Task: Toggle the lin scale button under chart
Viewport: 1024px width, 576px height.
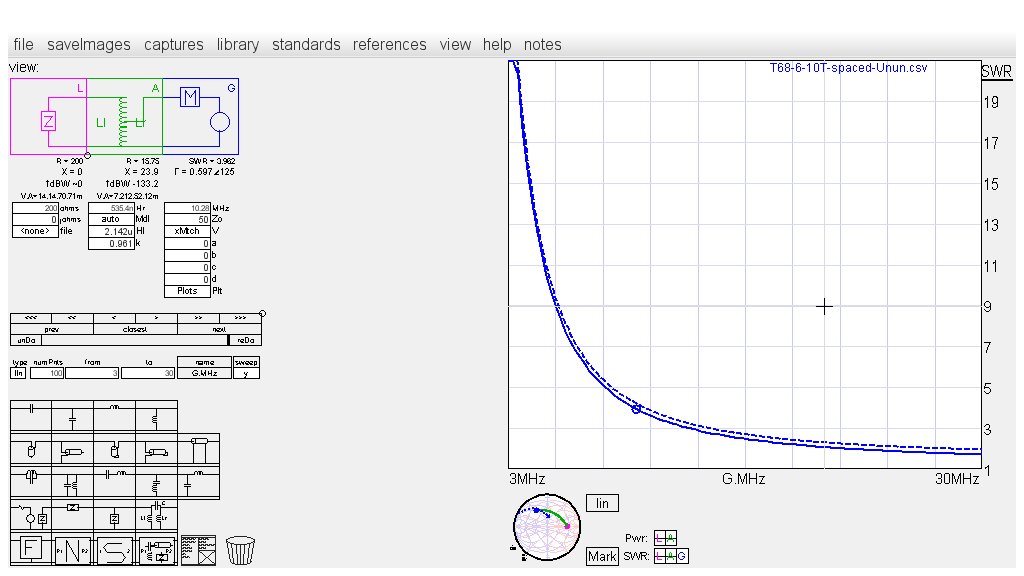Action: pyautogui.click(x=602, y=503)
